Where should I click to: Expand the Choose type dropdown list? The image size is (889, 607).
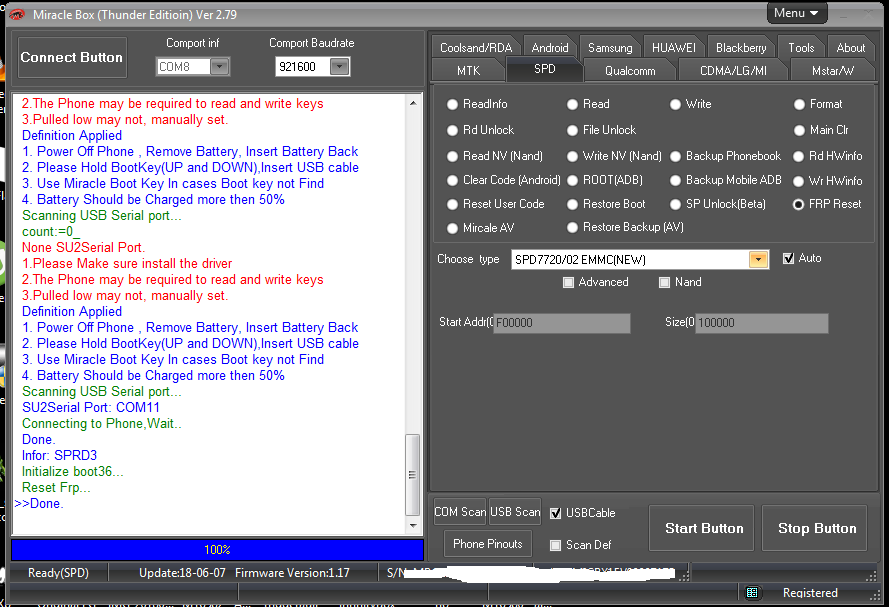coord(759,259)
